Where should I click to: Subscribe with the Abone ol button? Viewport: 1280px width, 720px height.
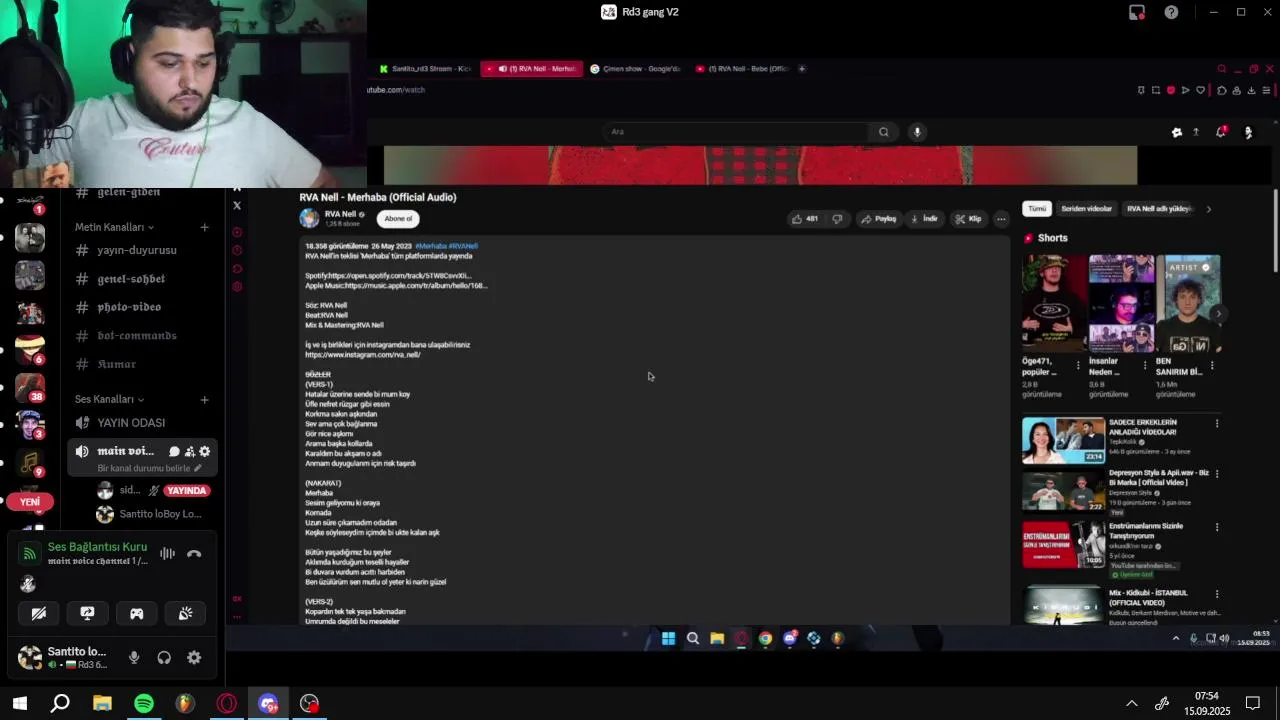(x=398, y=219)
